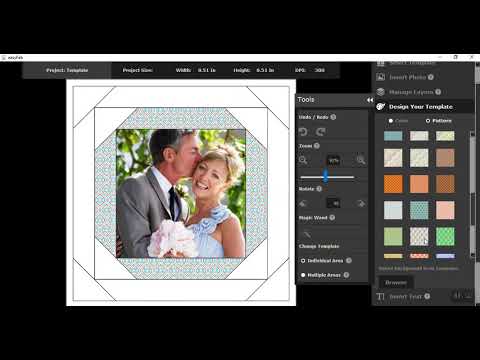Rotate left using the rotate icon

click(x=303, y=203)
